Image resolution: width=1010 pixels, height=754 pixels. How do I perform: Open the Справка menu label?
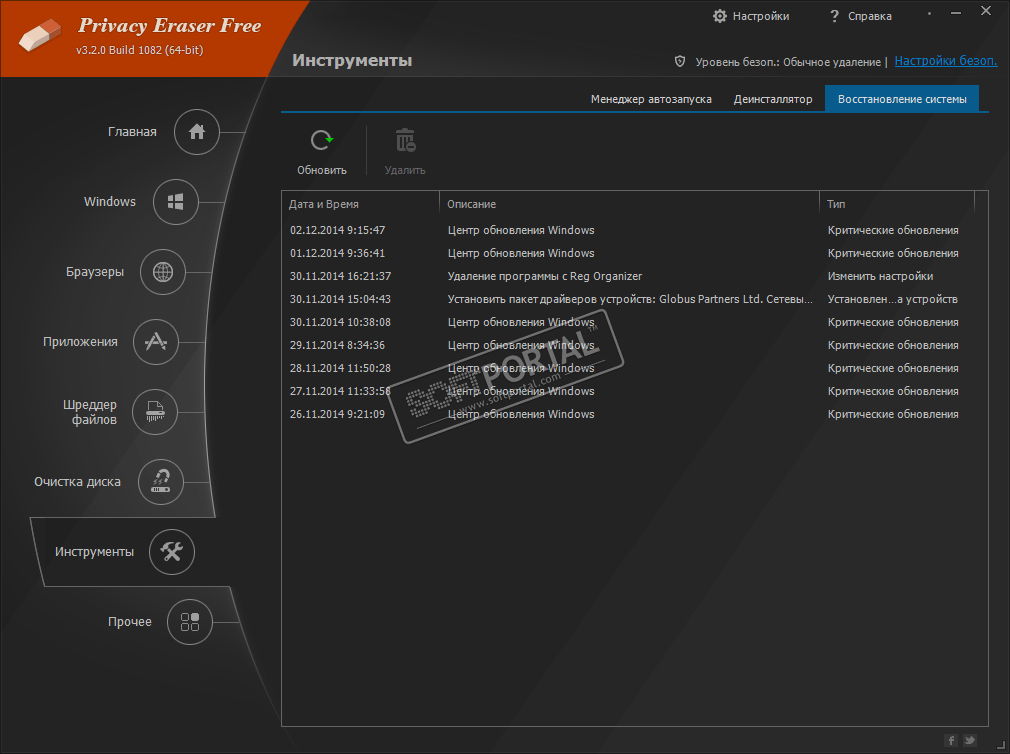click(870, 16)
